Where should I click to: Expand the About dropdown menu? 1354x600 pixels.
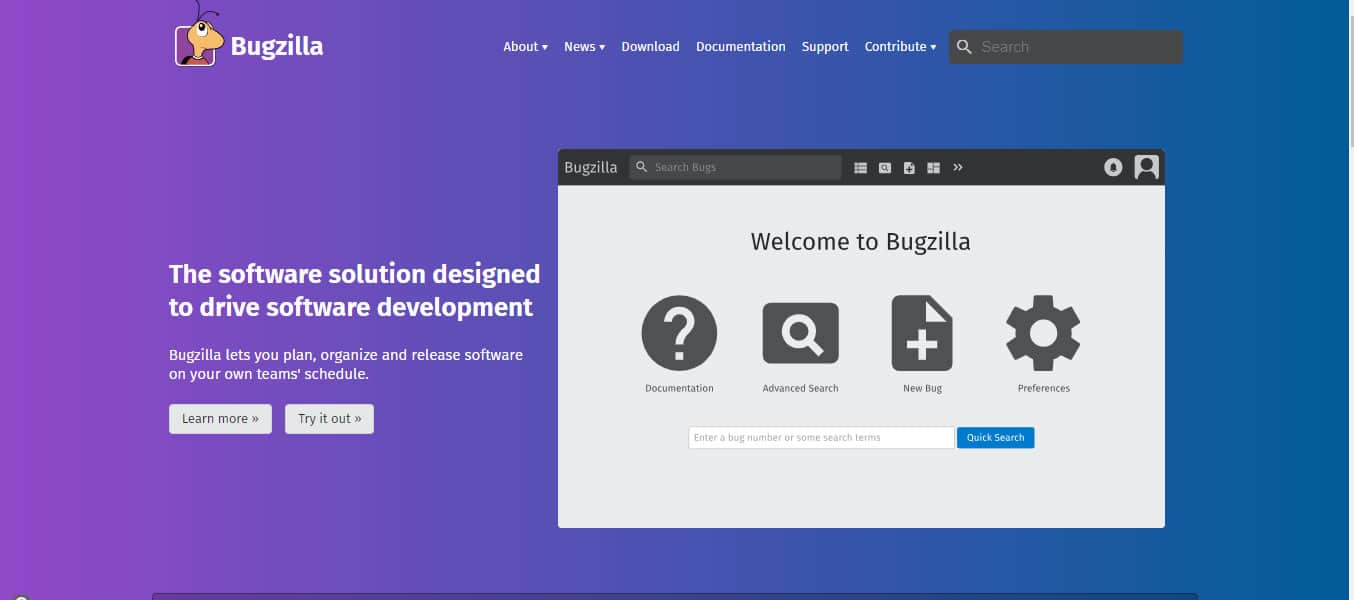click(525, 47)
